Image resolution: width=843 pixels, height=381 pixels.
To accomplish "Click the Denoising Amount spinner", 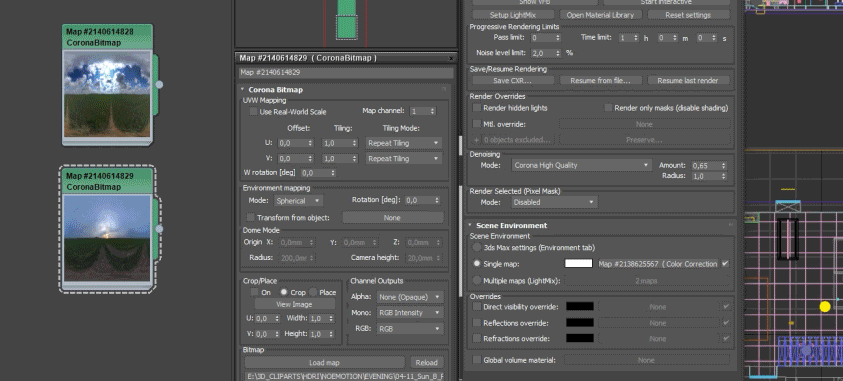I will 723,166.
